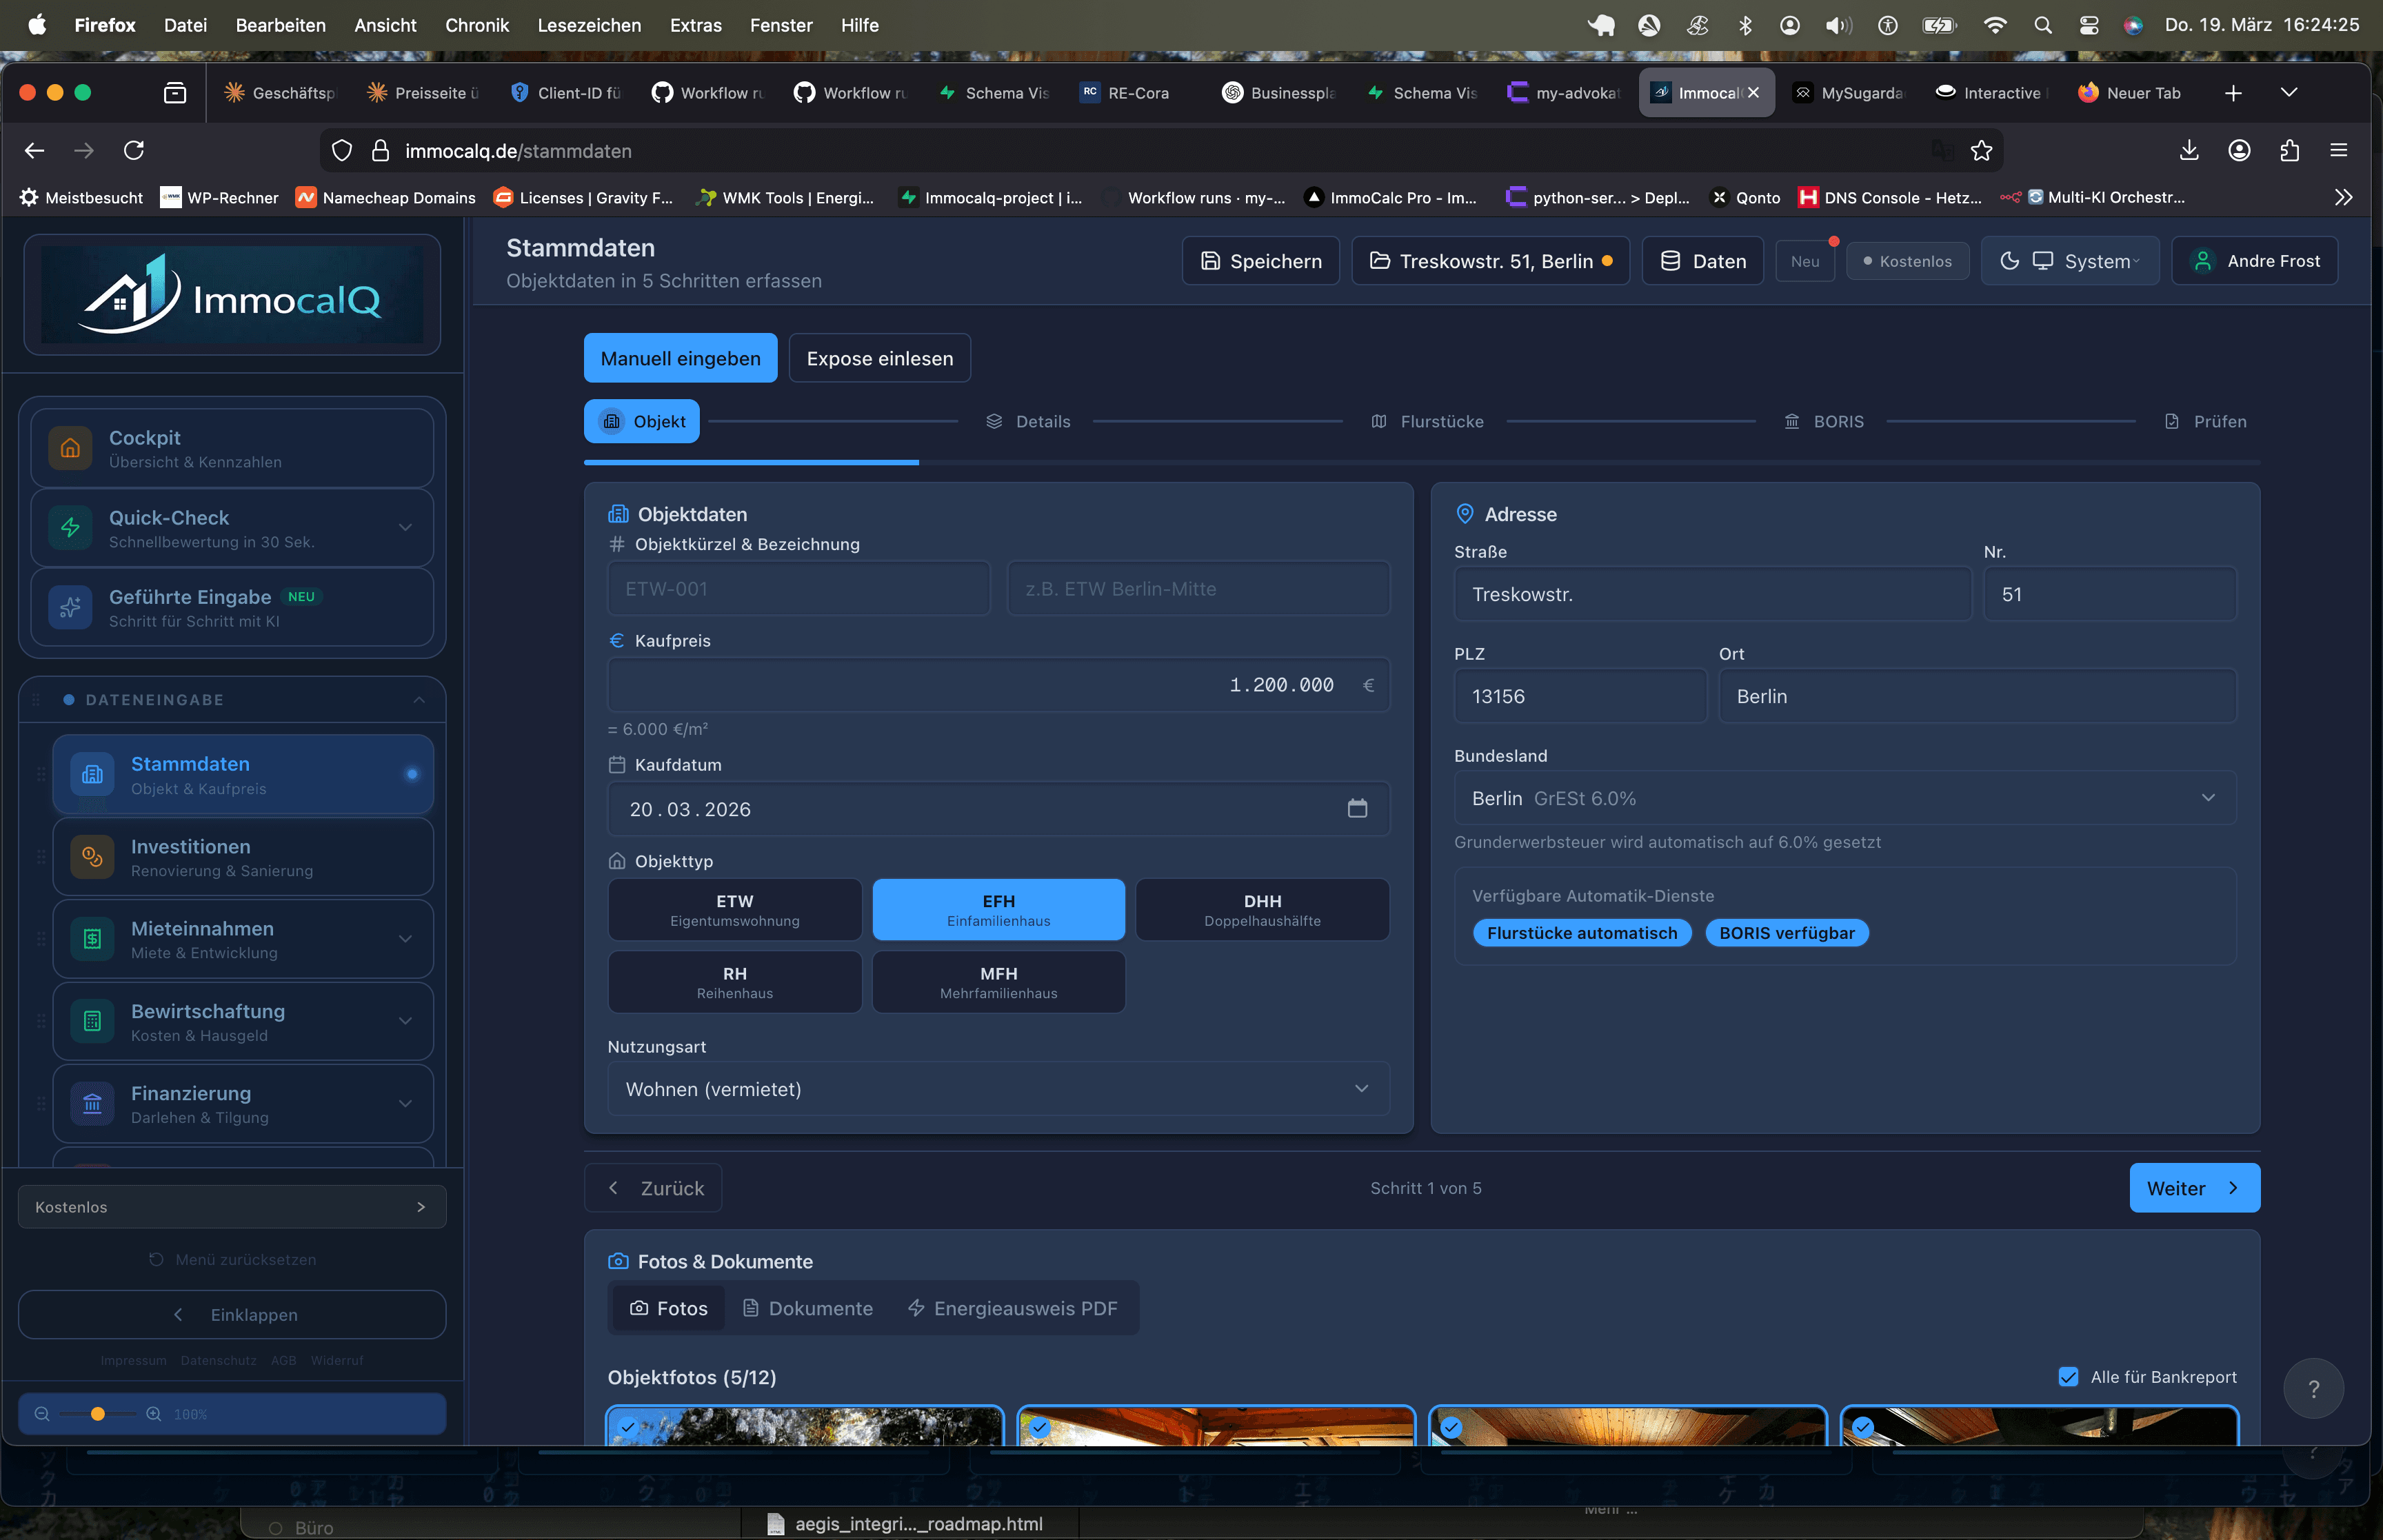The width and height of the screenshot is (2383, 1540).
Task: Click Weiter to proceed to next step
Action: tap(2194, 1188)
